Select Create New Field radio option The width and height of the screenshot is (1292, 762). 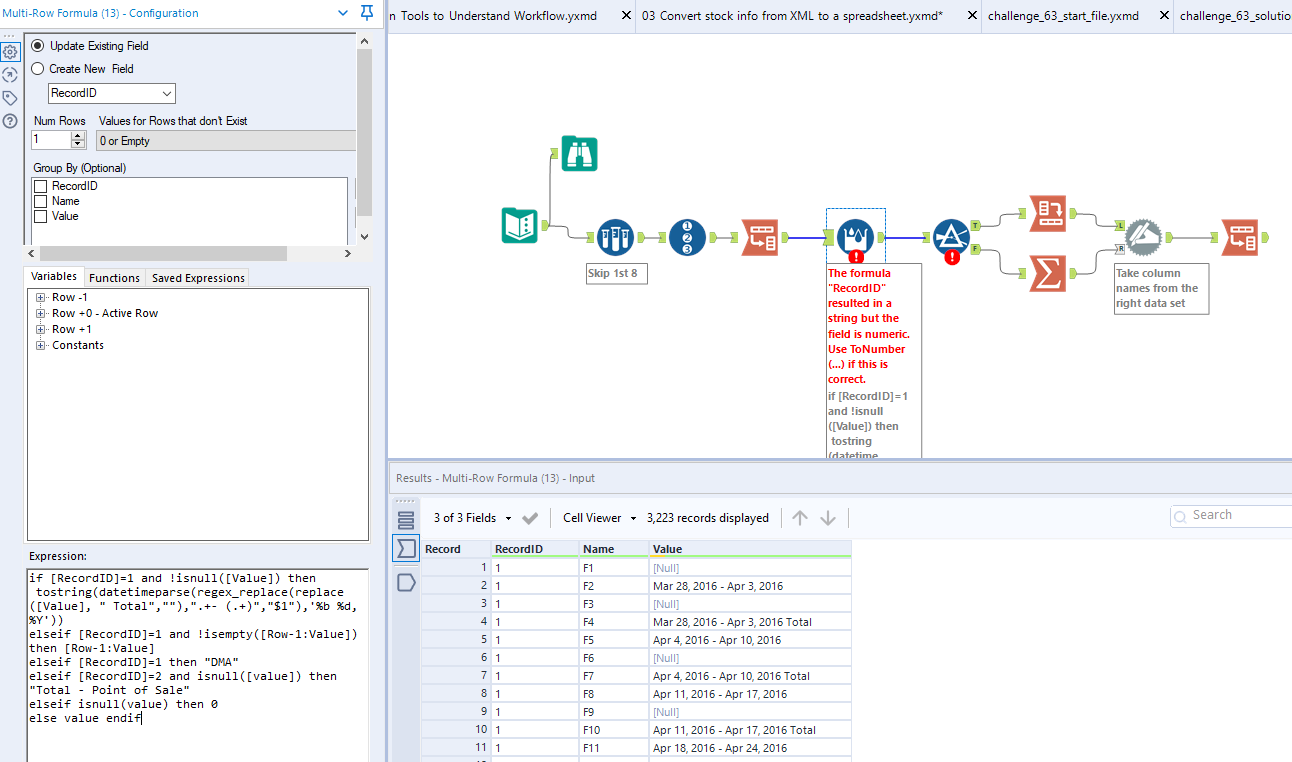coord(38,69)
